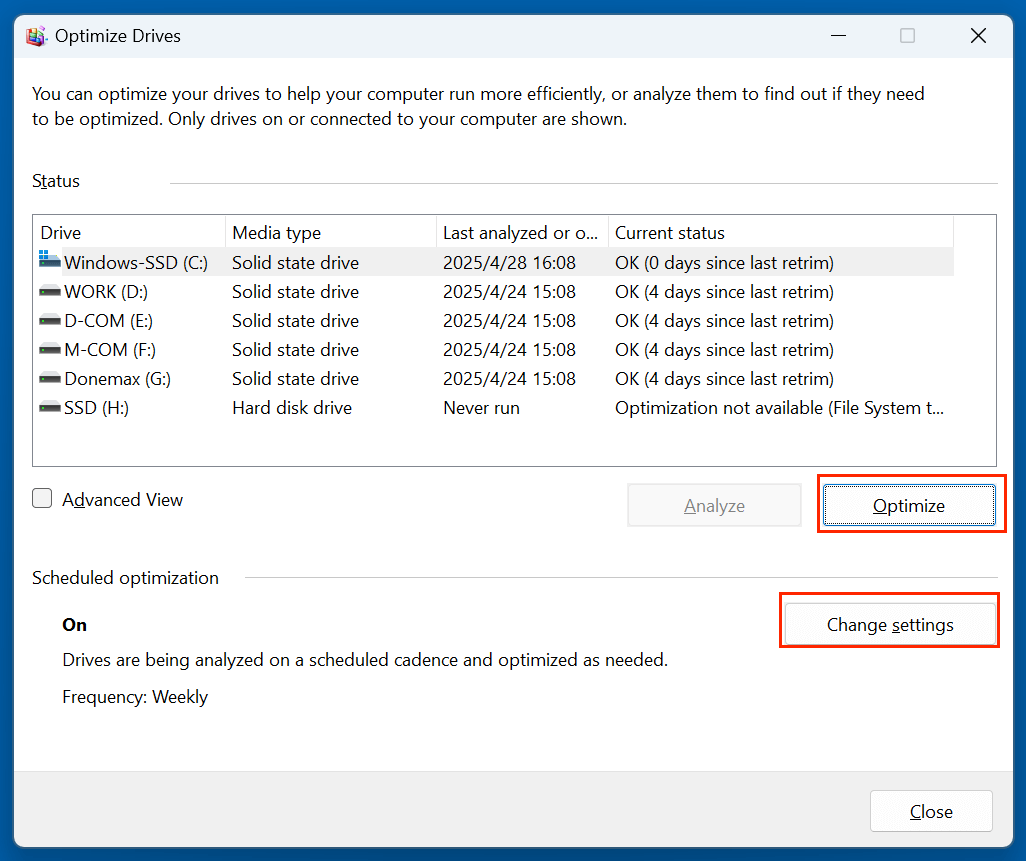Image resolution: width=1026 pixels, height=861 pixels.
Task: Enable the Advanced View checkbox
Action: pyautogui.click(x=42, y=498)
